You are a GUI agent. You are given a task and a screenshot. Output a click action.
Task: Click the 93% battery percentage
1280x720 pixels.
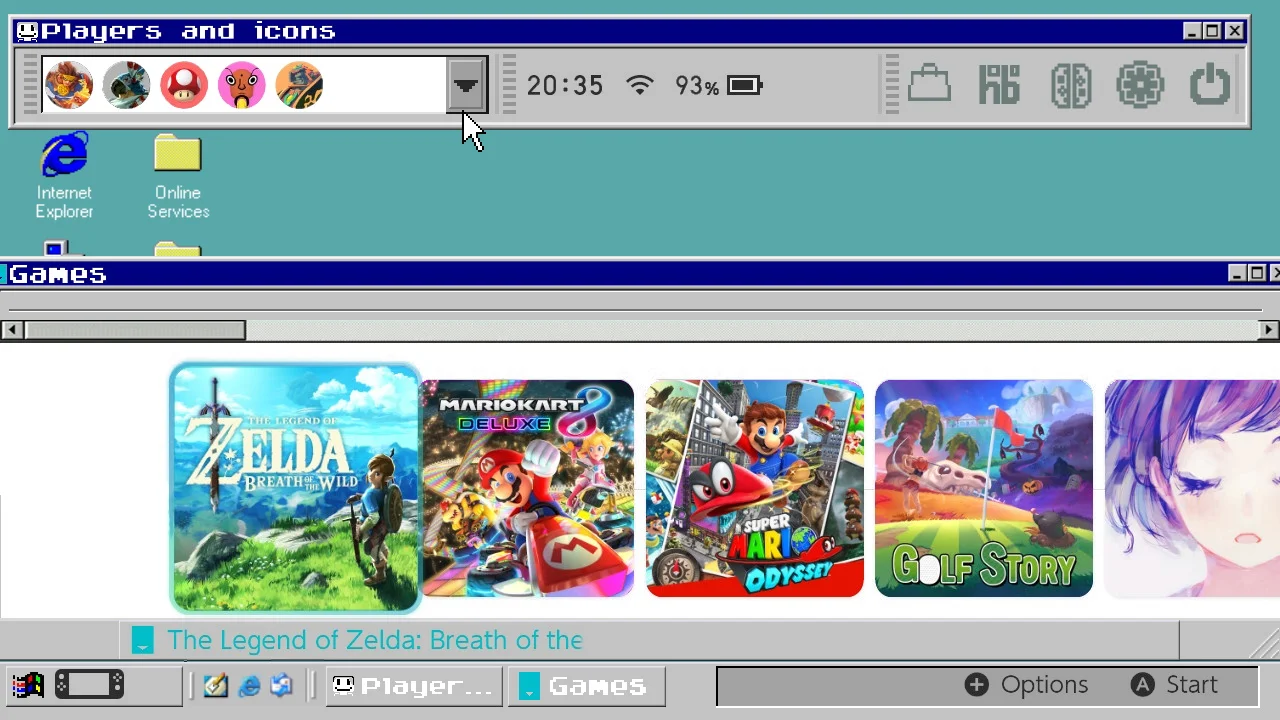click(x=697, y=86)
